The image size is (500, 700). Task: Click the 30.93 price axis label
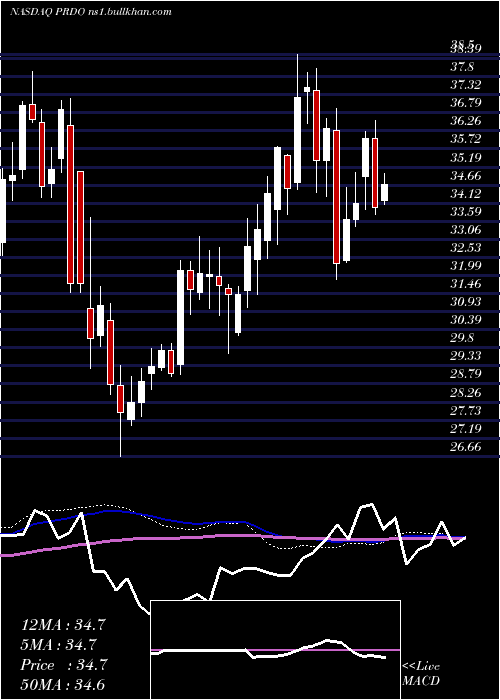tap(466, 302)
